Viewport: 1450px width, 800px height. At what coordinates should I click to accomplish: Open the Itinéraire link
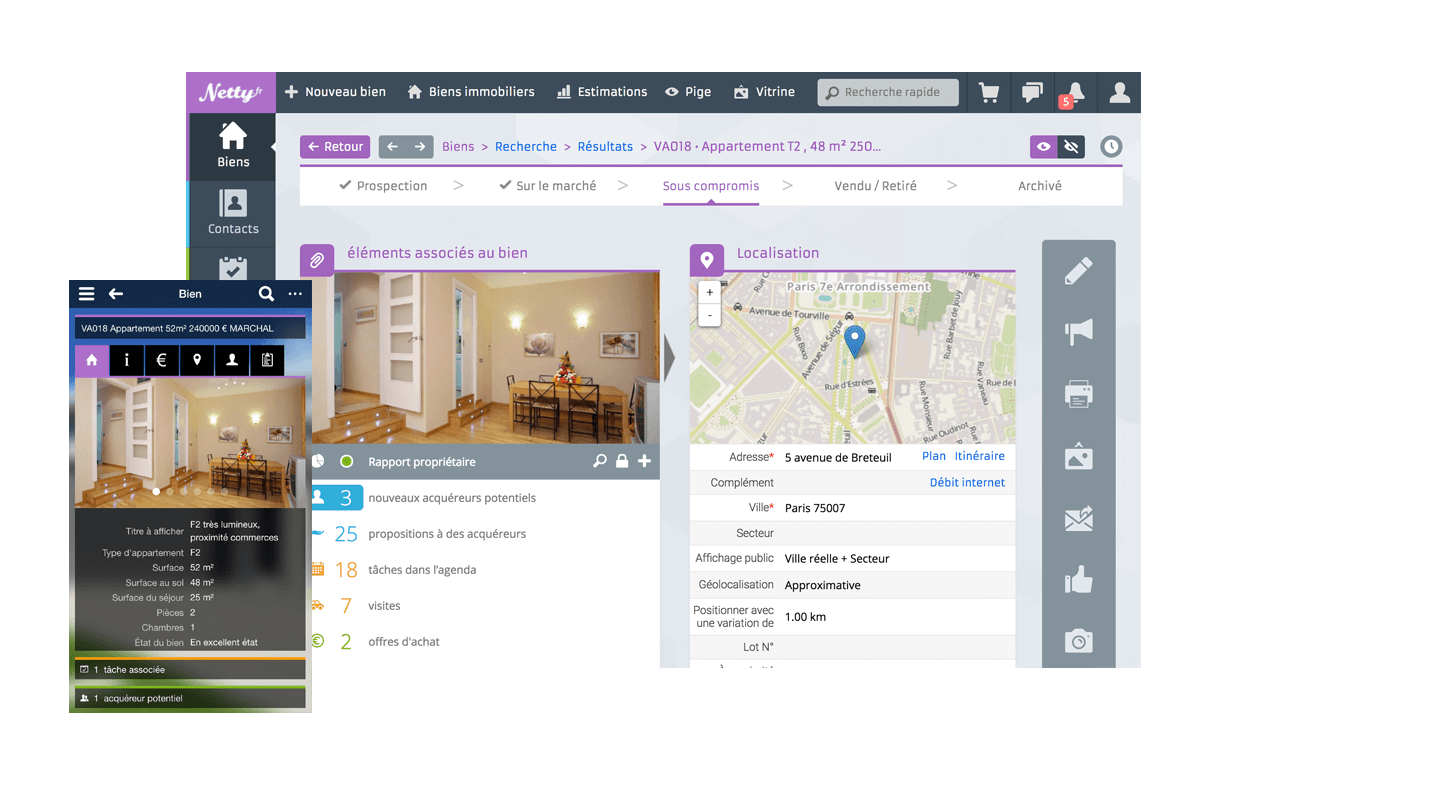(x=980, y=456)
